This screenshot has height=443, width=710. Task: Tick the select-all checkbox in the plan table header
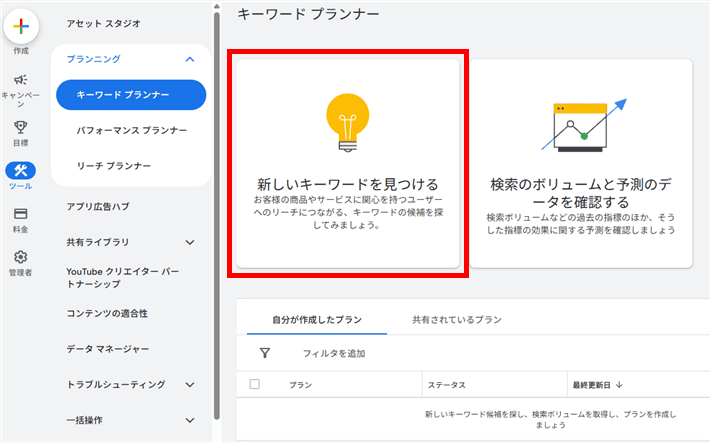tap(254, 384)
